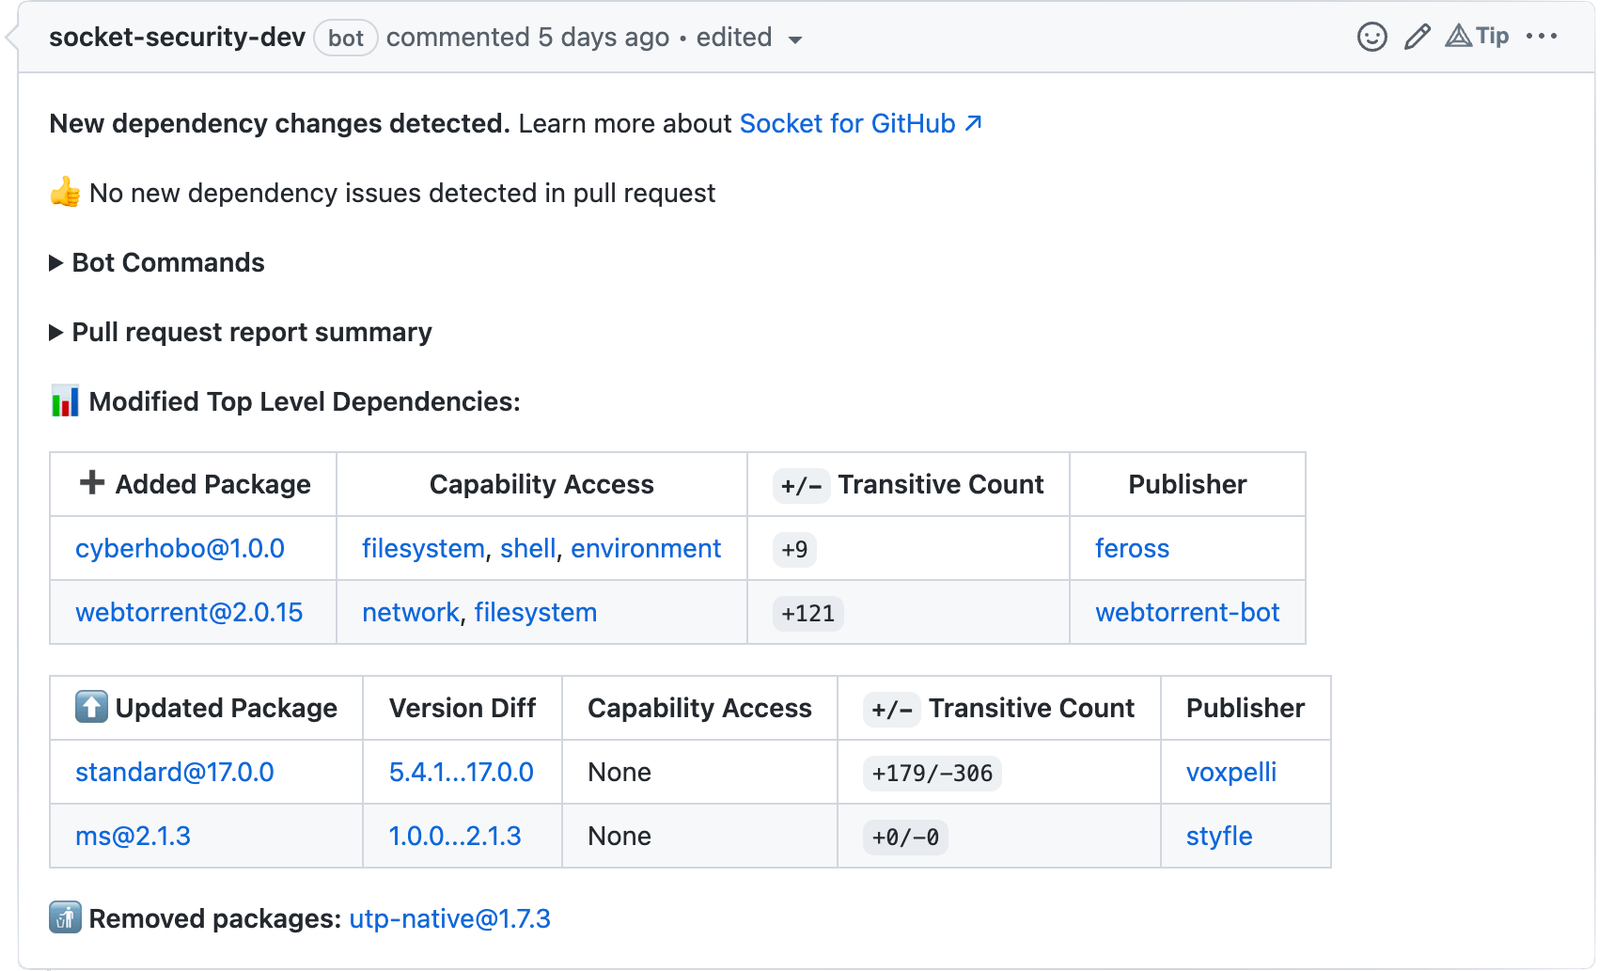Click the +0/-0 transitive count value
The height and width of the screenshot is (971, 1600).
click(x=905, y=837)
